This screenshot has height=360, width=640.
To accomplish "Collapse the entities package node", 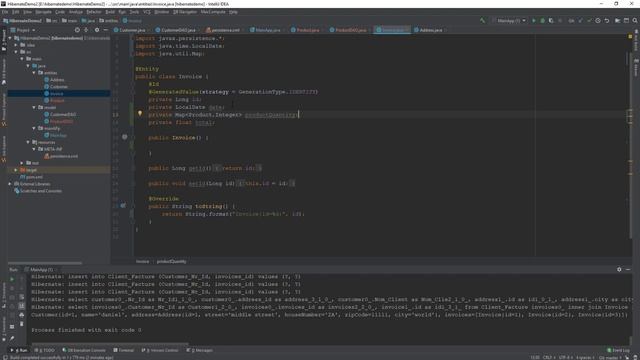I will (x=34, y=73).
